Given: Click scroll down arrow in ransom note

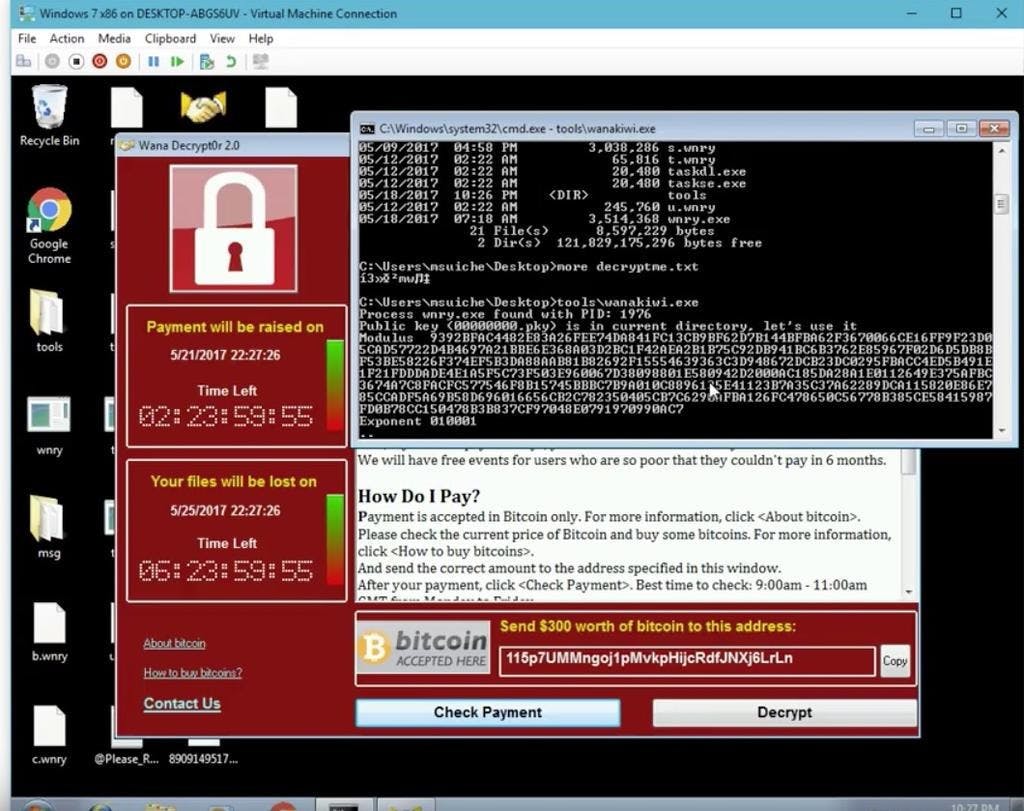Looking at the screenshot, I should [908, 592].
